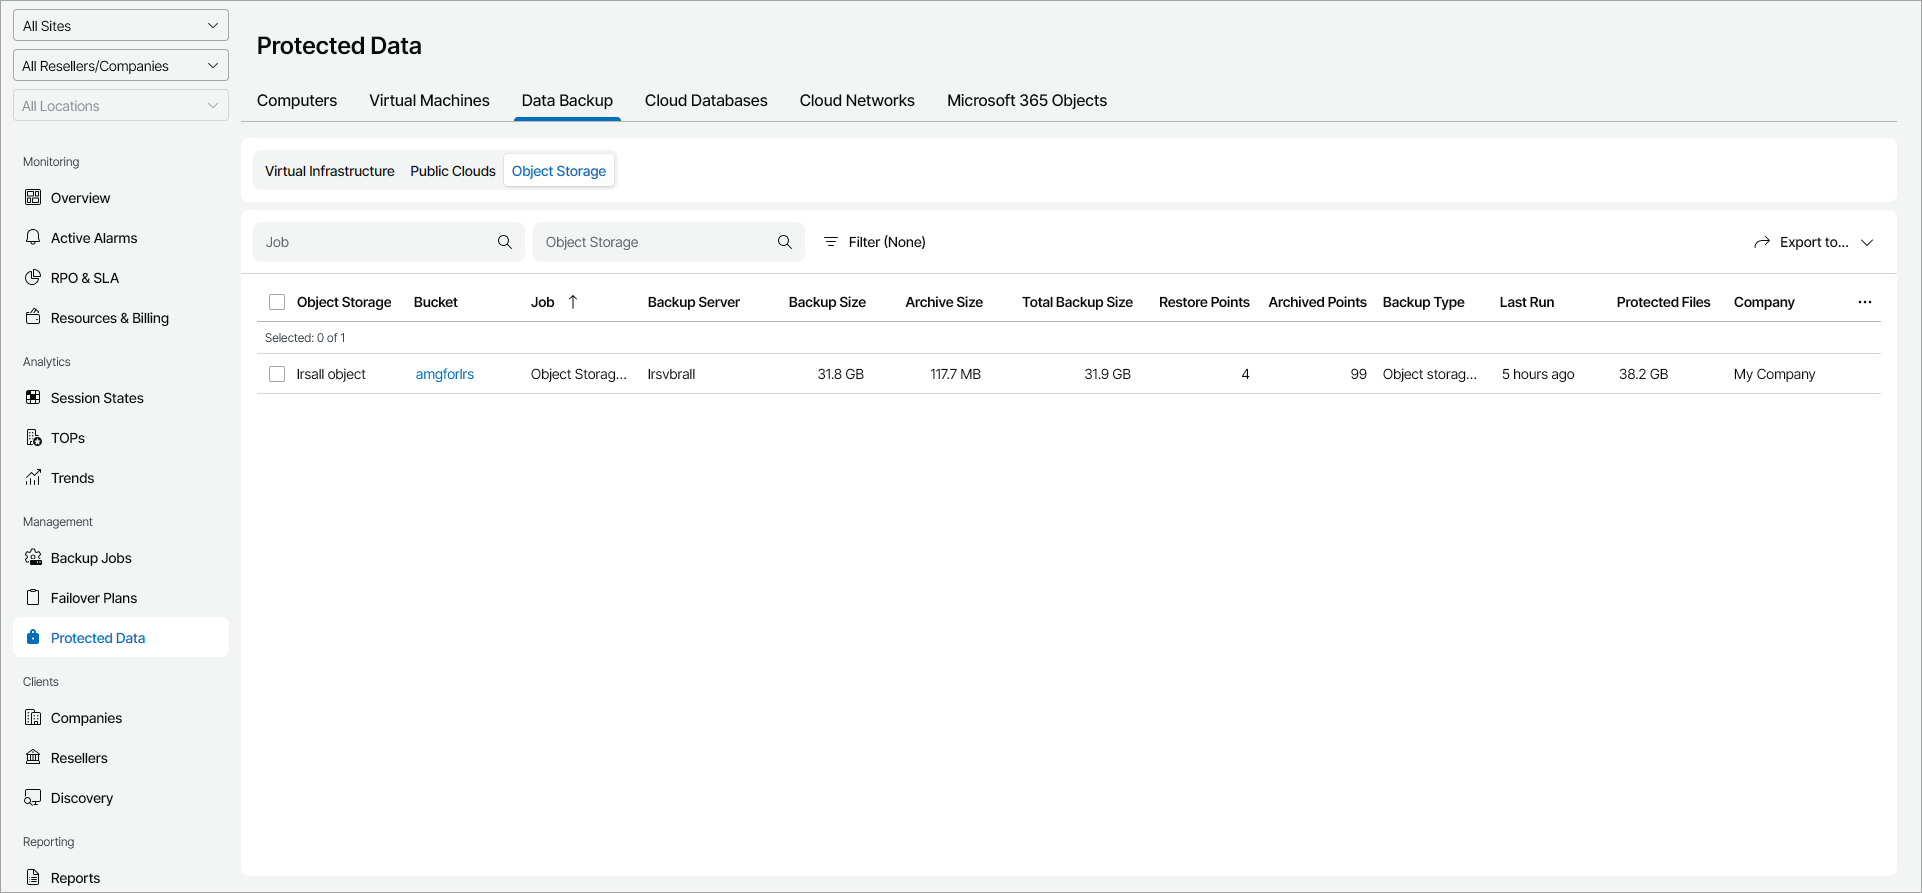The height and width of the screenshot is (893, 1922).
Task: Open the column options ellipsis icon
Action: click(x=1865, y=302)
